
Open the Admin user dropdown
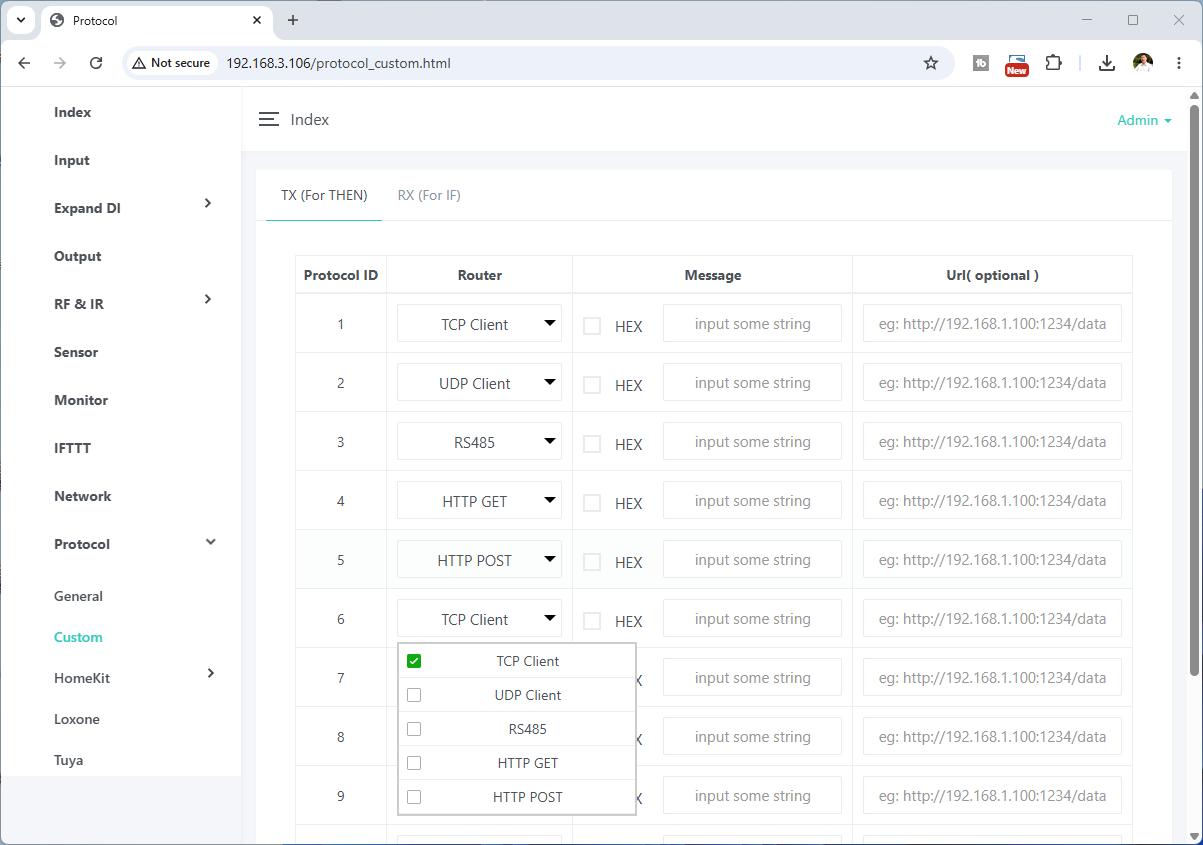pyautogui.click(x=1144, y=120)
